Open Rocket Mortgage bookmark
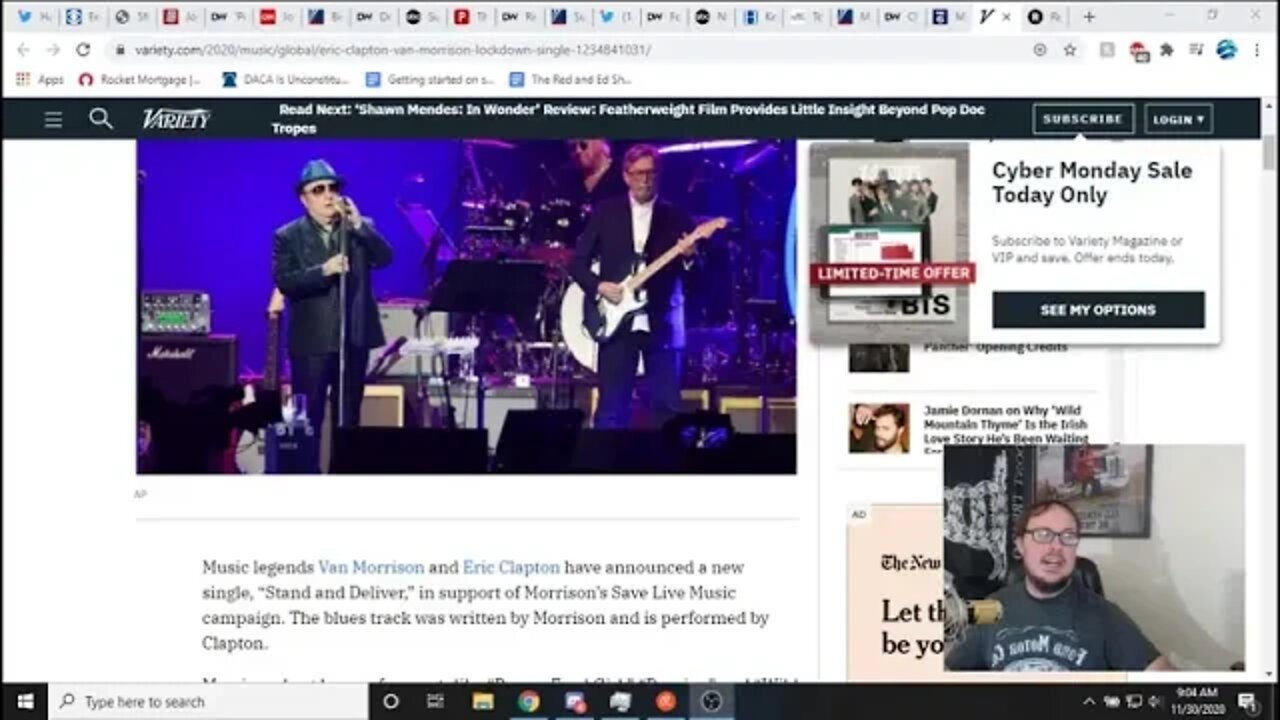This screenshot has height=720, width=1280. tap(140, 79)
